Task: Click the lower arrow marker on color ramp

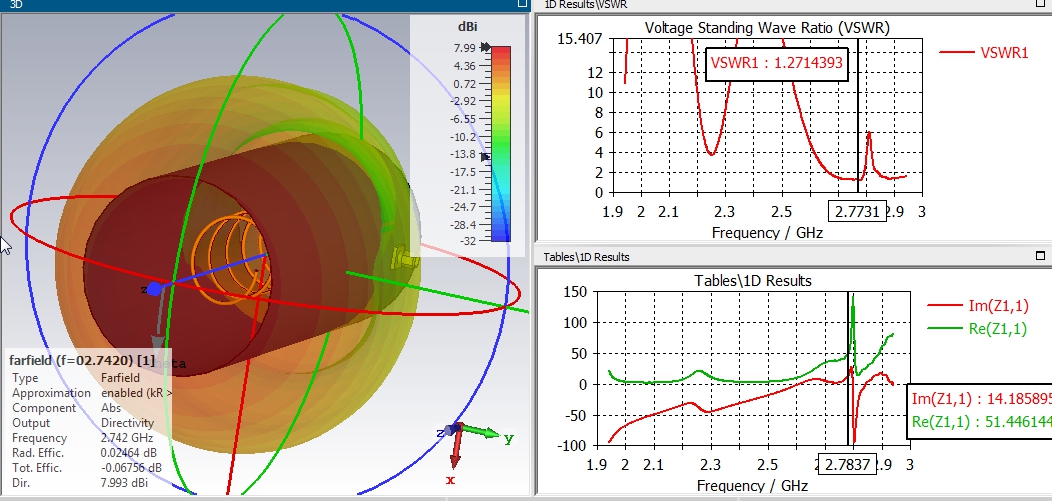Action: [486, 156]
